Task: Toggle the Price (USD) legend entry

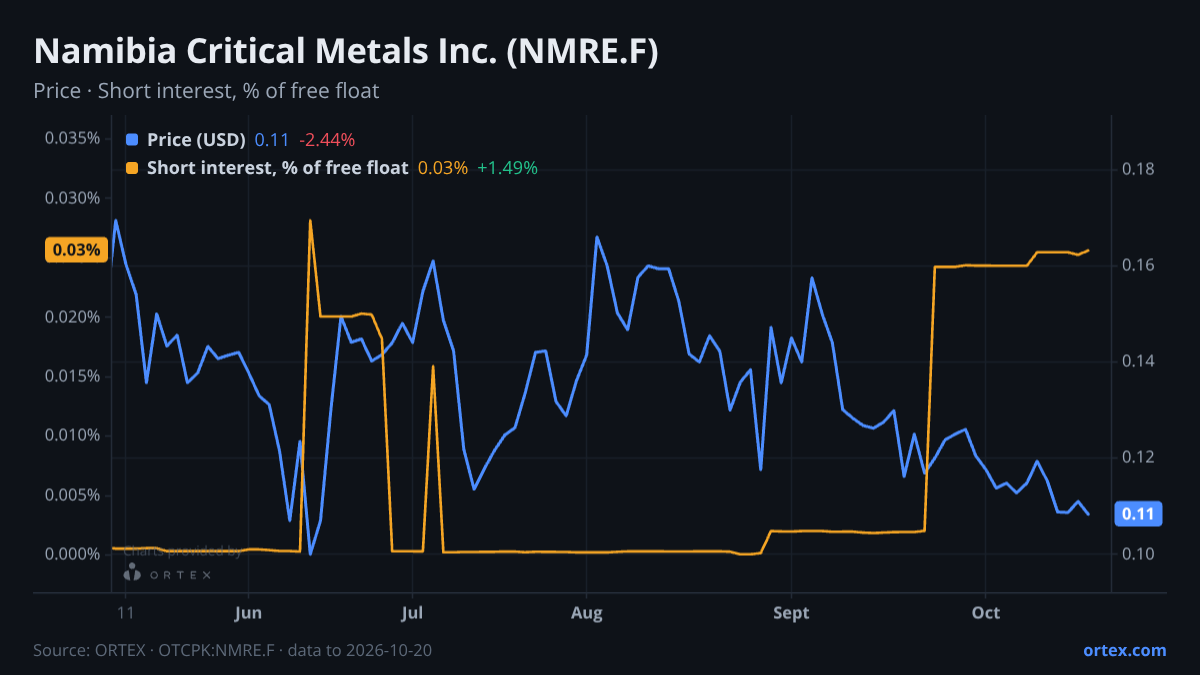Action: coord(196,140)
